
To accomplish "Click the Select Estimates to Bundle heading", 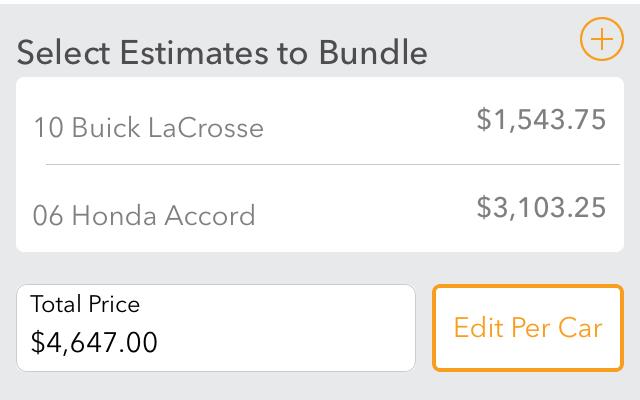I will click(222, 53).
